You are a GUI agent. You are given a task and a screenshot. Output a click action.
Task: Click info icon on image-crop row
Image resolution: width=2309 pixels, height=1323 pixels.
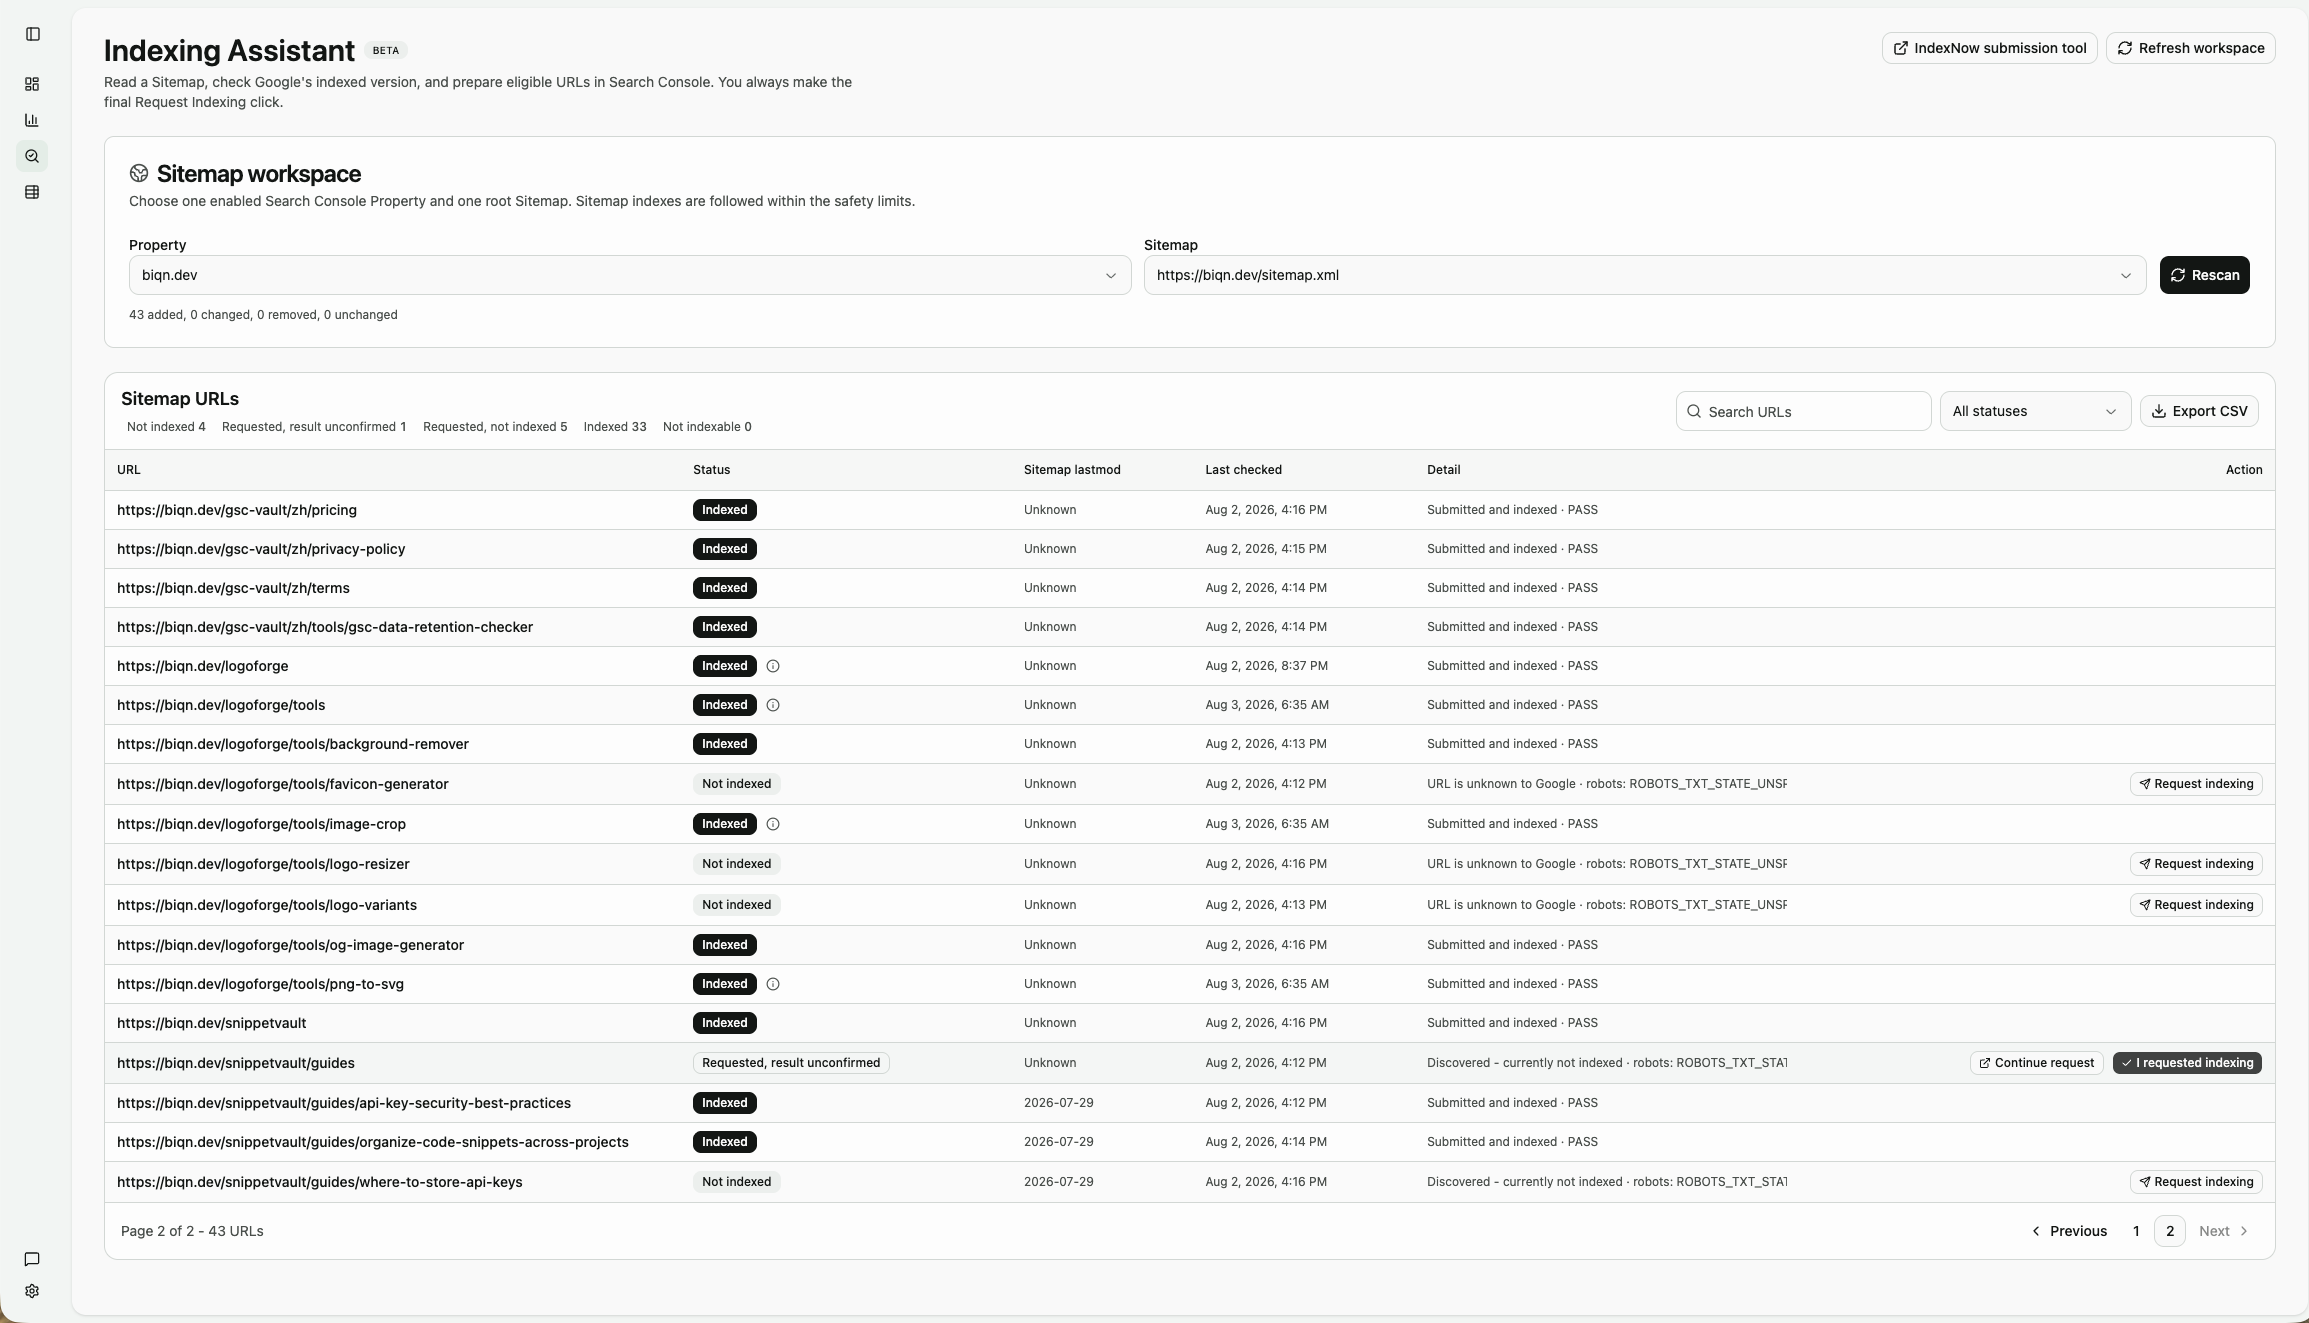(x=773, y=824)
